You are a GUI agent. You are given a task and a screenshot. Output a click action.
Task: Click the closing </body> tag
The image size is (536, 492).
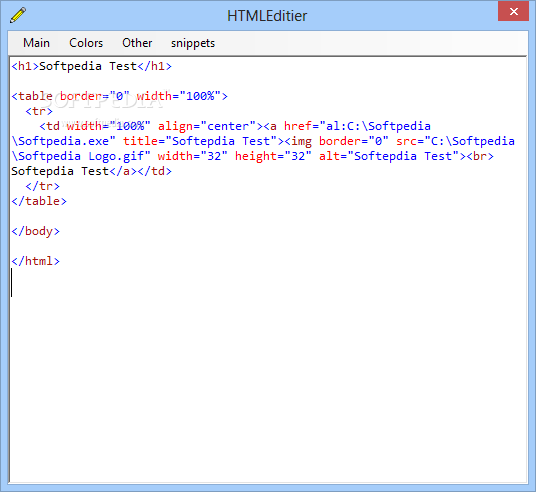(36, 231)
